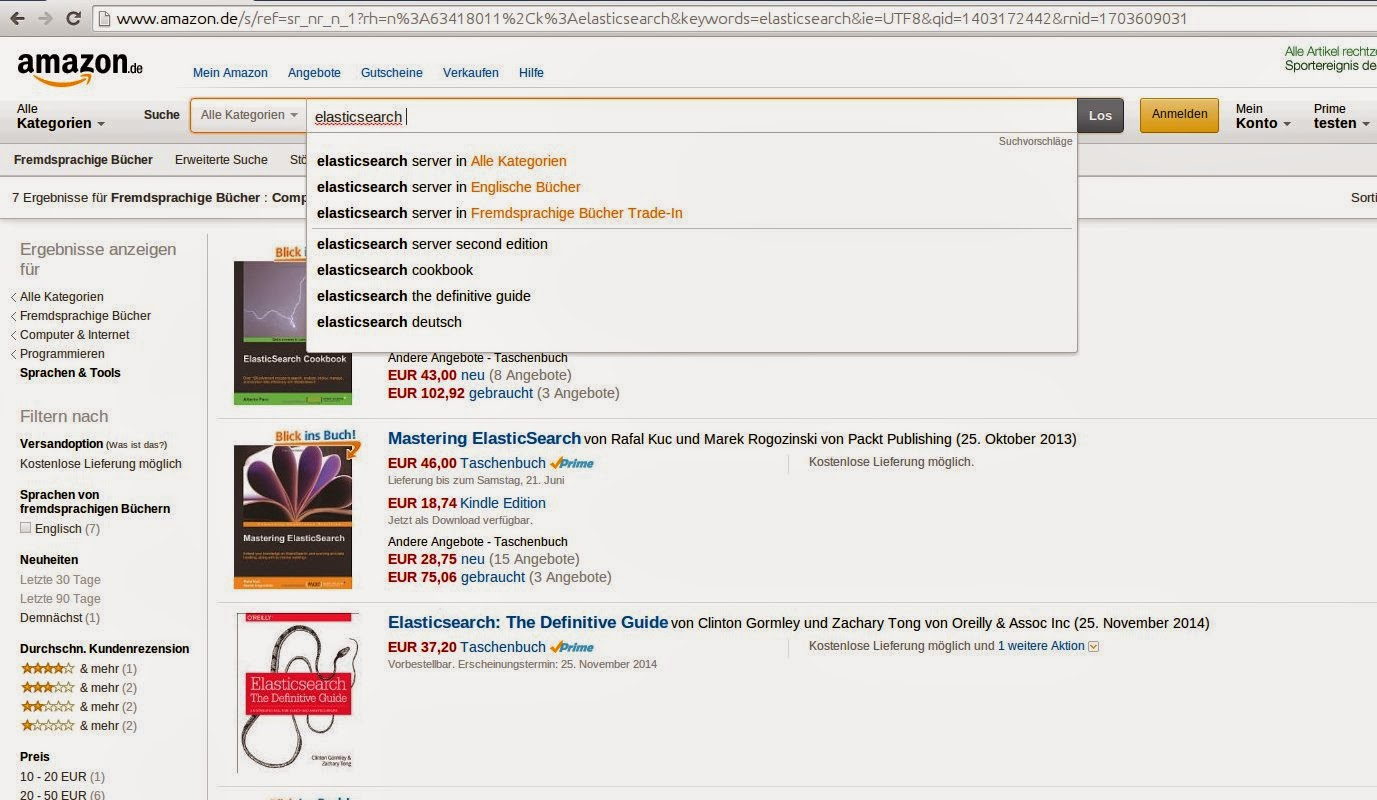
Task: Go to Programmieren in sidebar
Action: [x=62, y=354]
